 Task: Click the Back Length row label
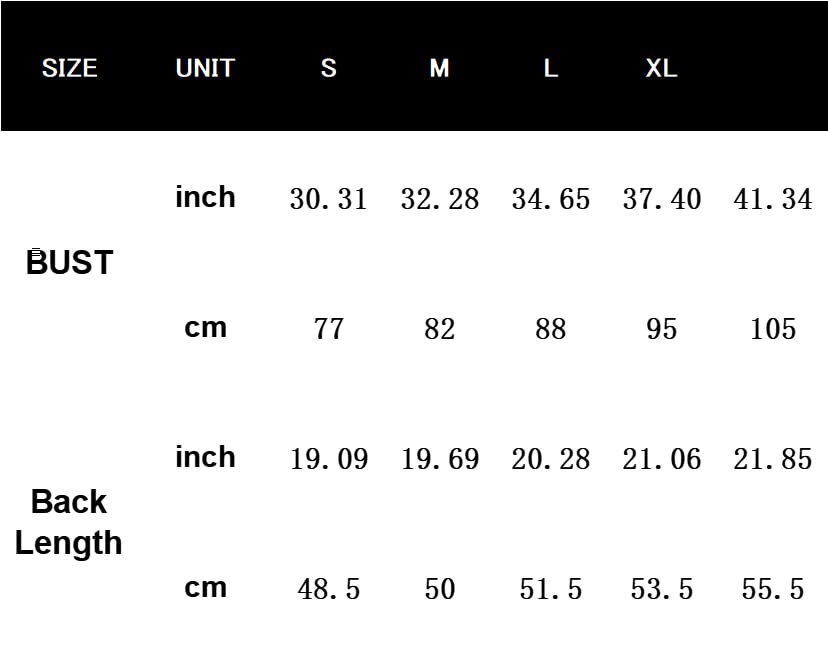click(69, 522)
